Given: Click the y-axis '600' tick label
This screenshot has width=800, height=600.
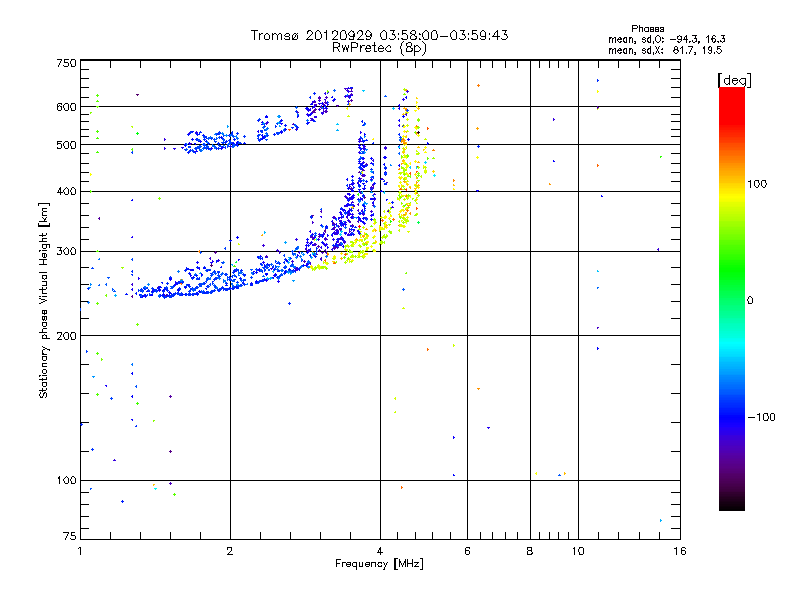Looking at the screenshot, I should (66, 107).
